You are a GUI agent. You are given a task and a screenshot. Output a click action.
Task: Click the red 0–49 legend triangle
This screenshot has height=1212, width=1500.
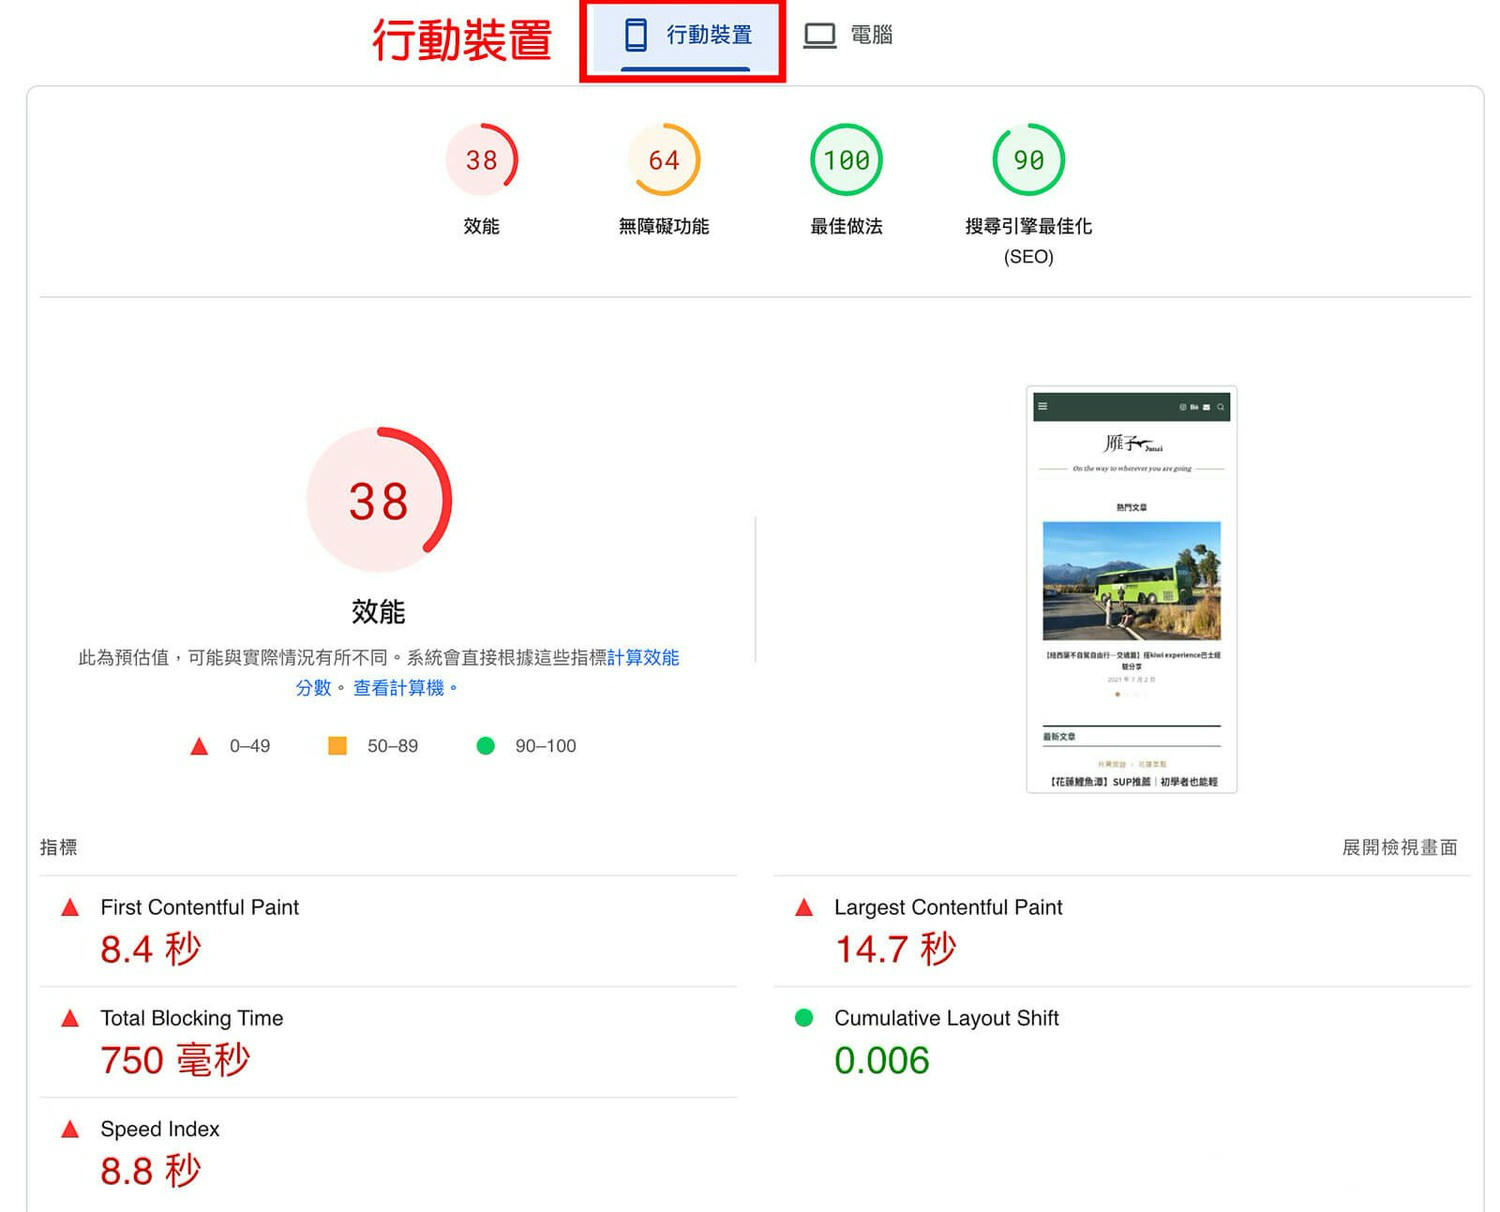(199, 746)
